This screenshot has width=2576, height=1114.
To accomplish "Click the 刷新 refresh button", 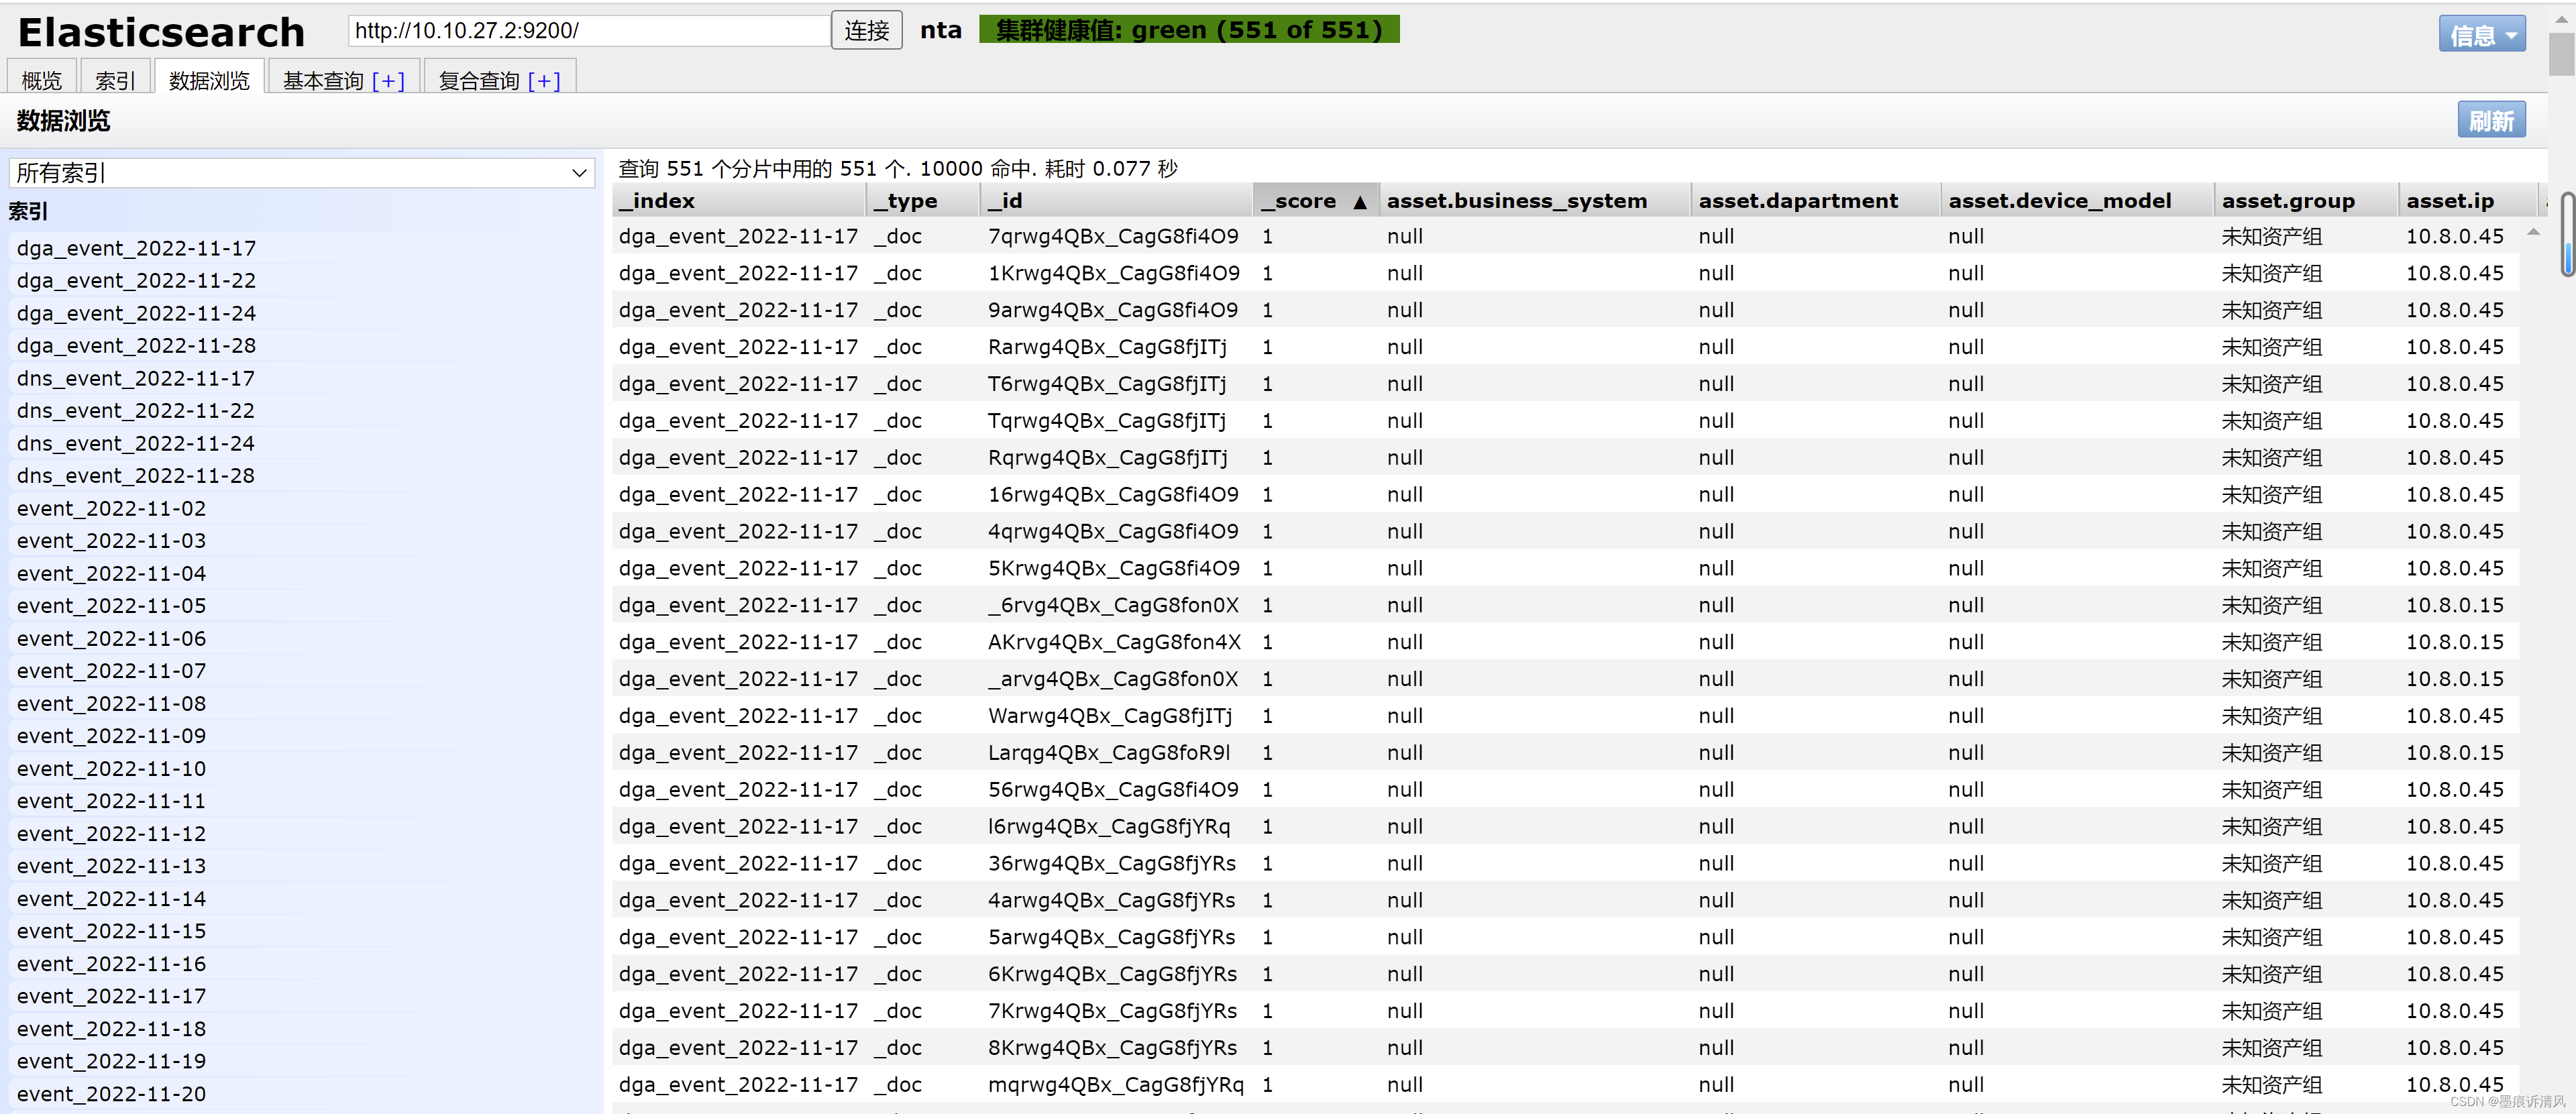I will click(2491, 120).
